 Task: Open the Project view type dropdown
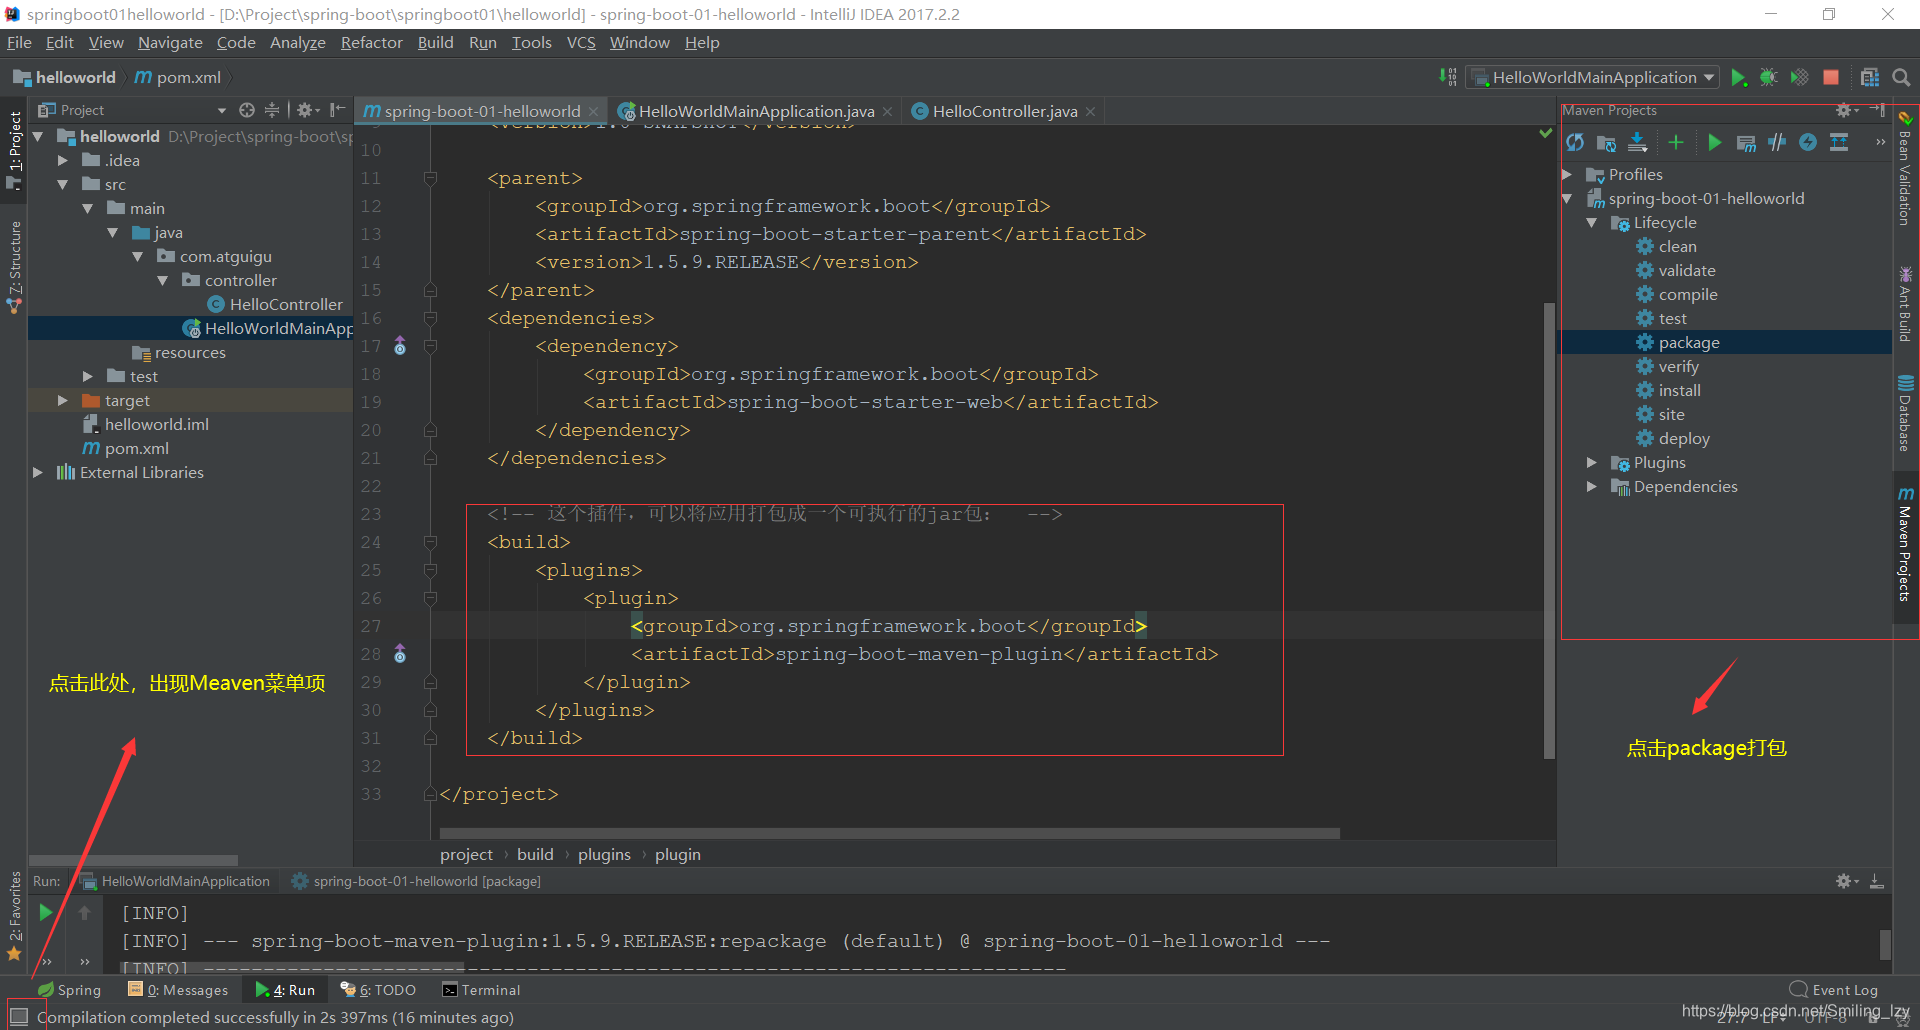pos(222,111)
